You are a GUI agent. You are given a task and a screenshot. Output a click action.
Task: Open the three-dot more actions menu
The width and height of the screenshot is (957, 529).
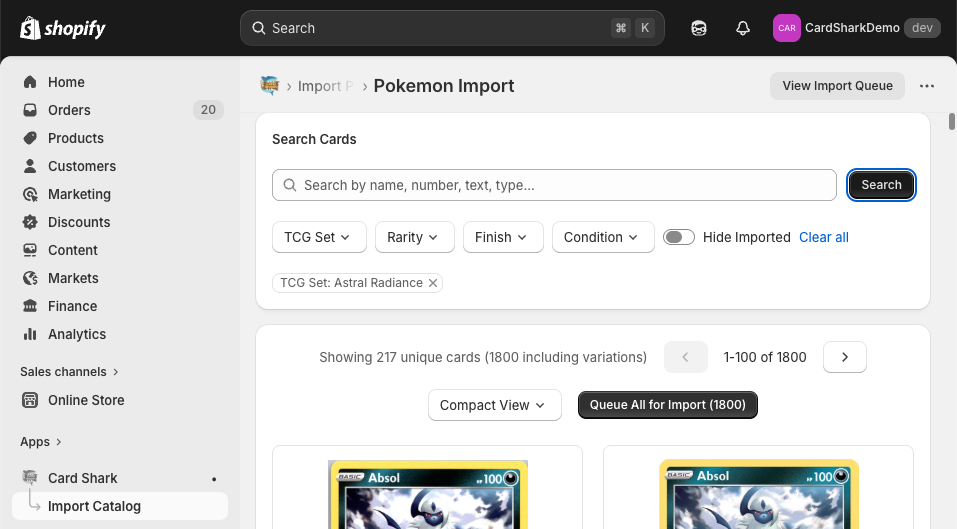pyautogui.click(x=926, y=86)
